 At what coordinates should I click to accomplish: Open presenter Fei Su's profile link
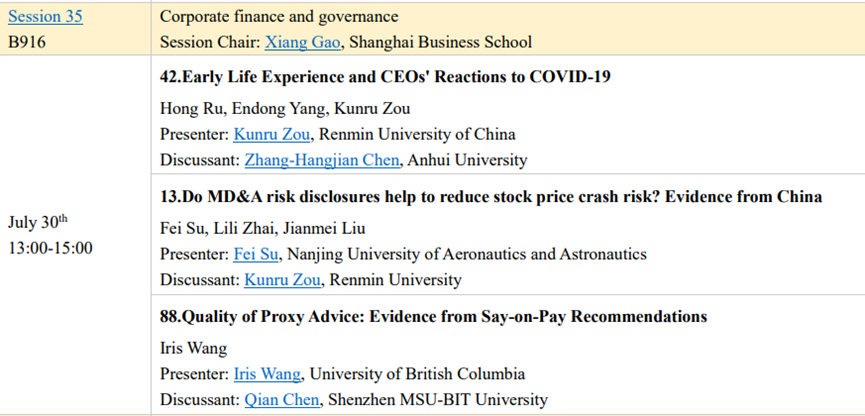256,254
